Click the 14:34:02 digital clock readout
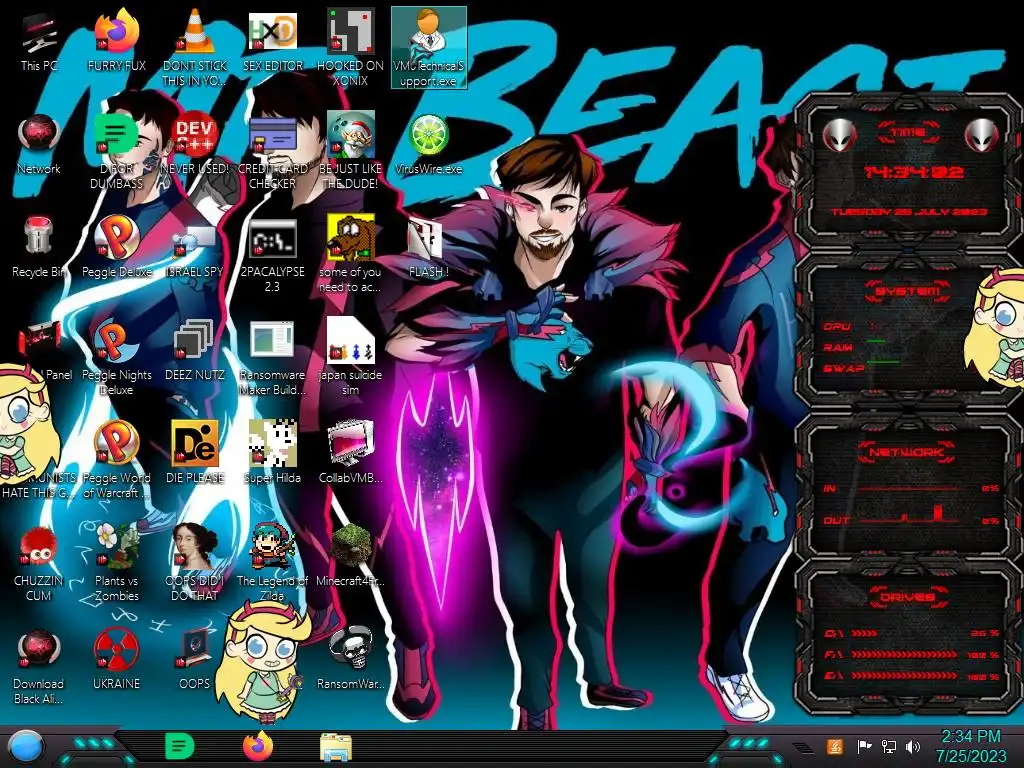 (913, 172)
